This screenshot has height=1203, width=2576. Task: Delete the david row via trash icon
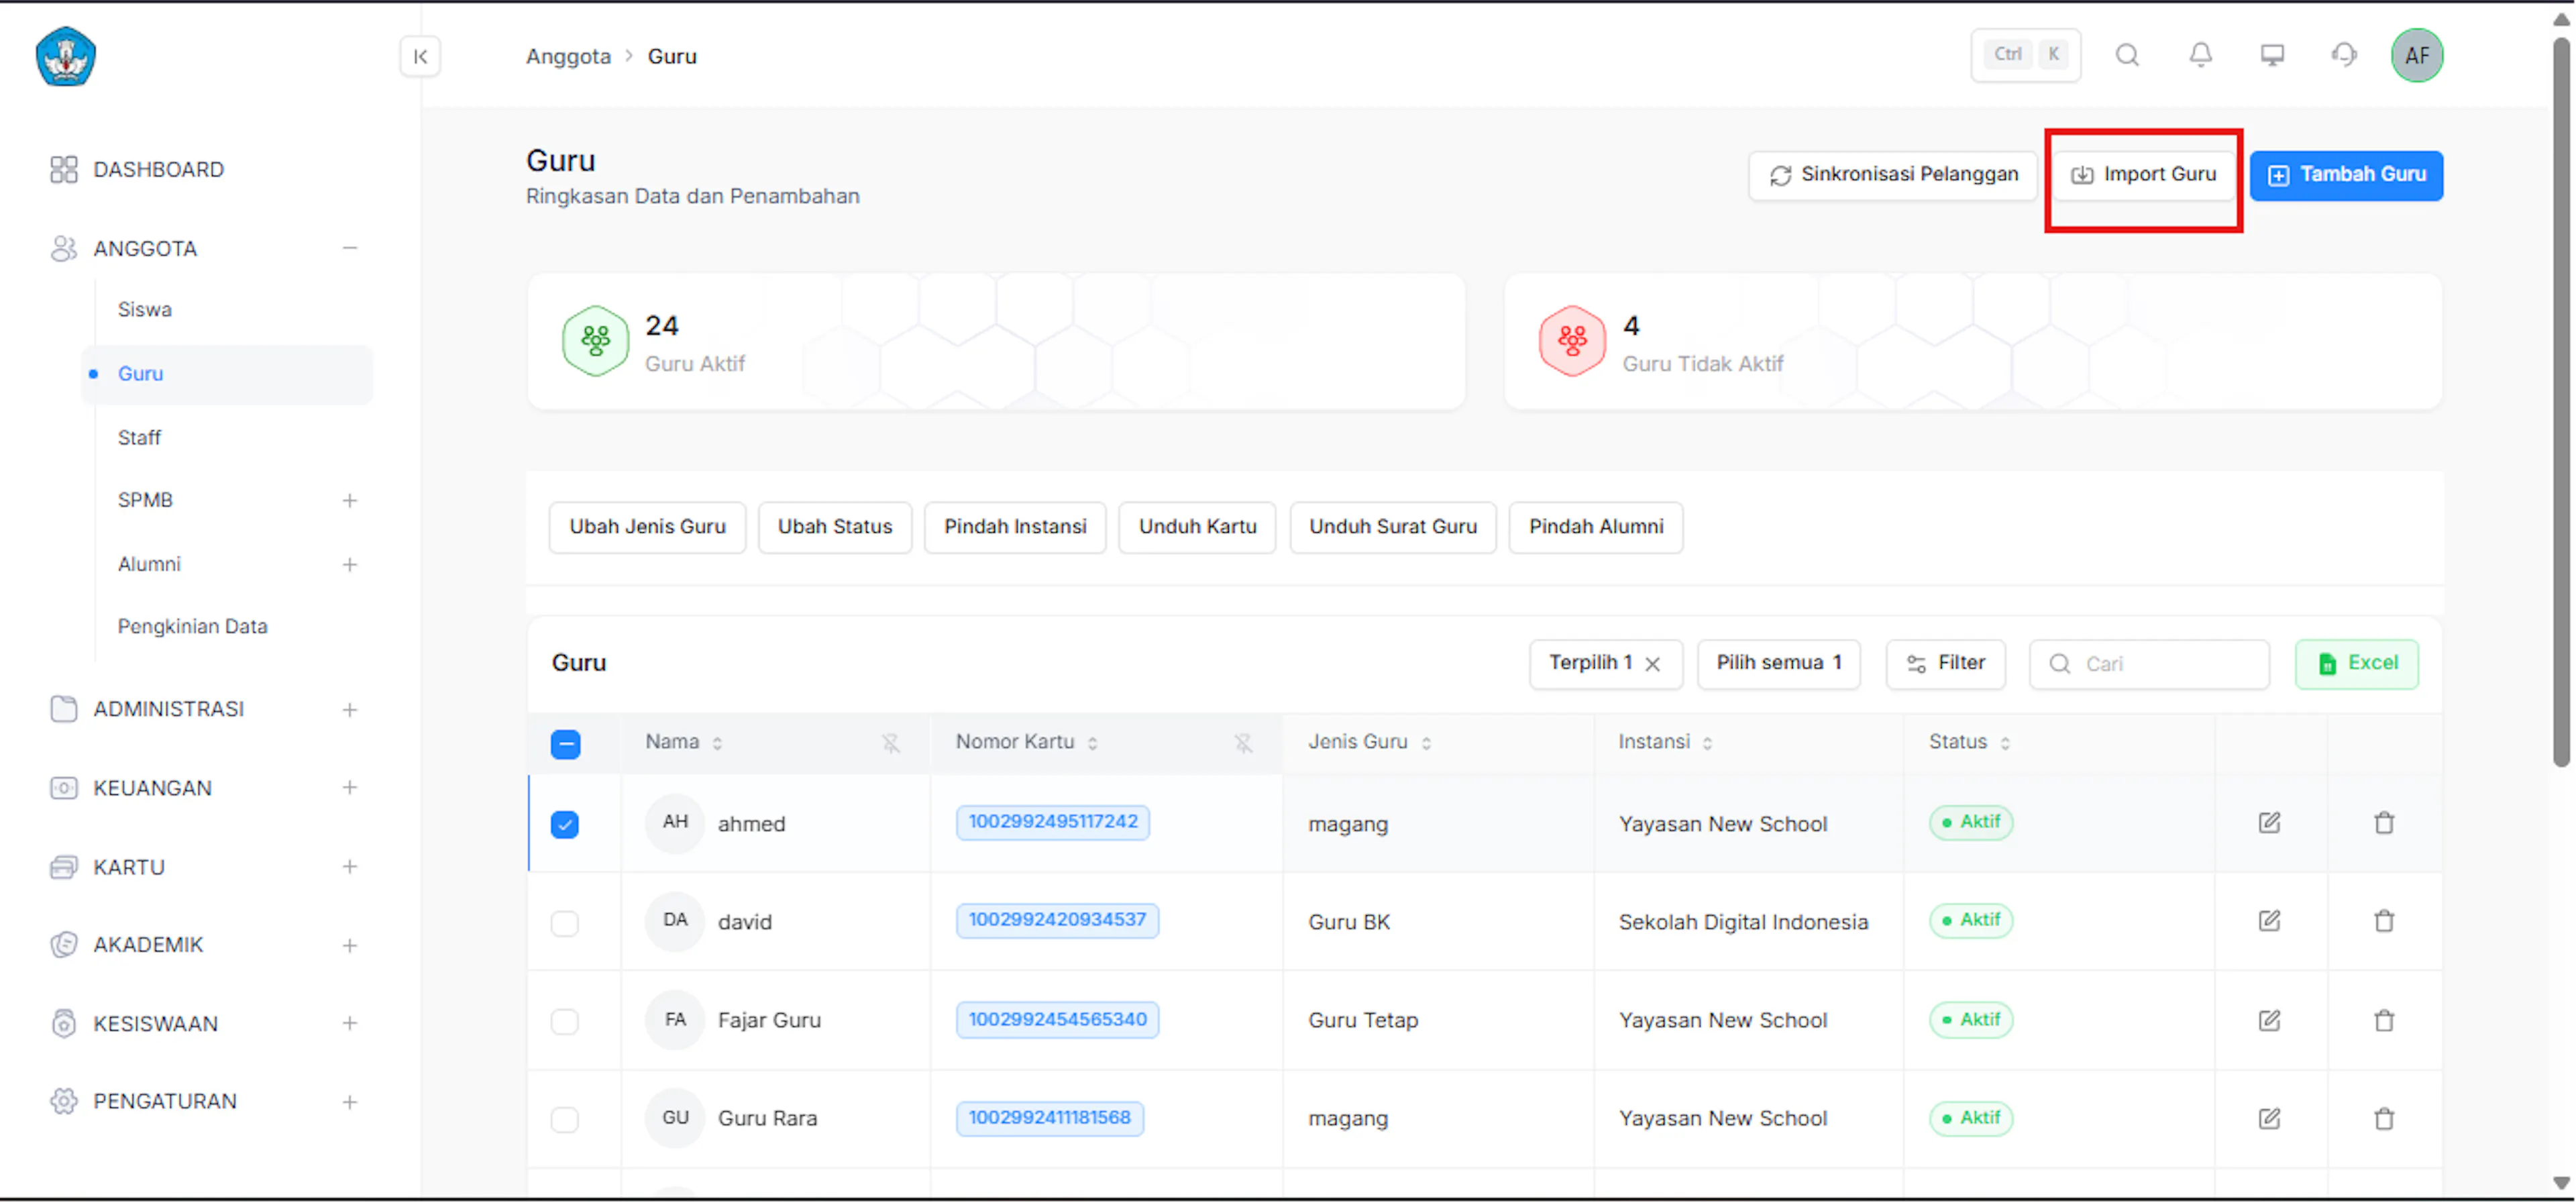click(2384, 921)
